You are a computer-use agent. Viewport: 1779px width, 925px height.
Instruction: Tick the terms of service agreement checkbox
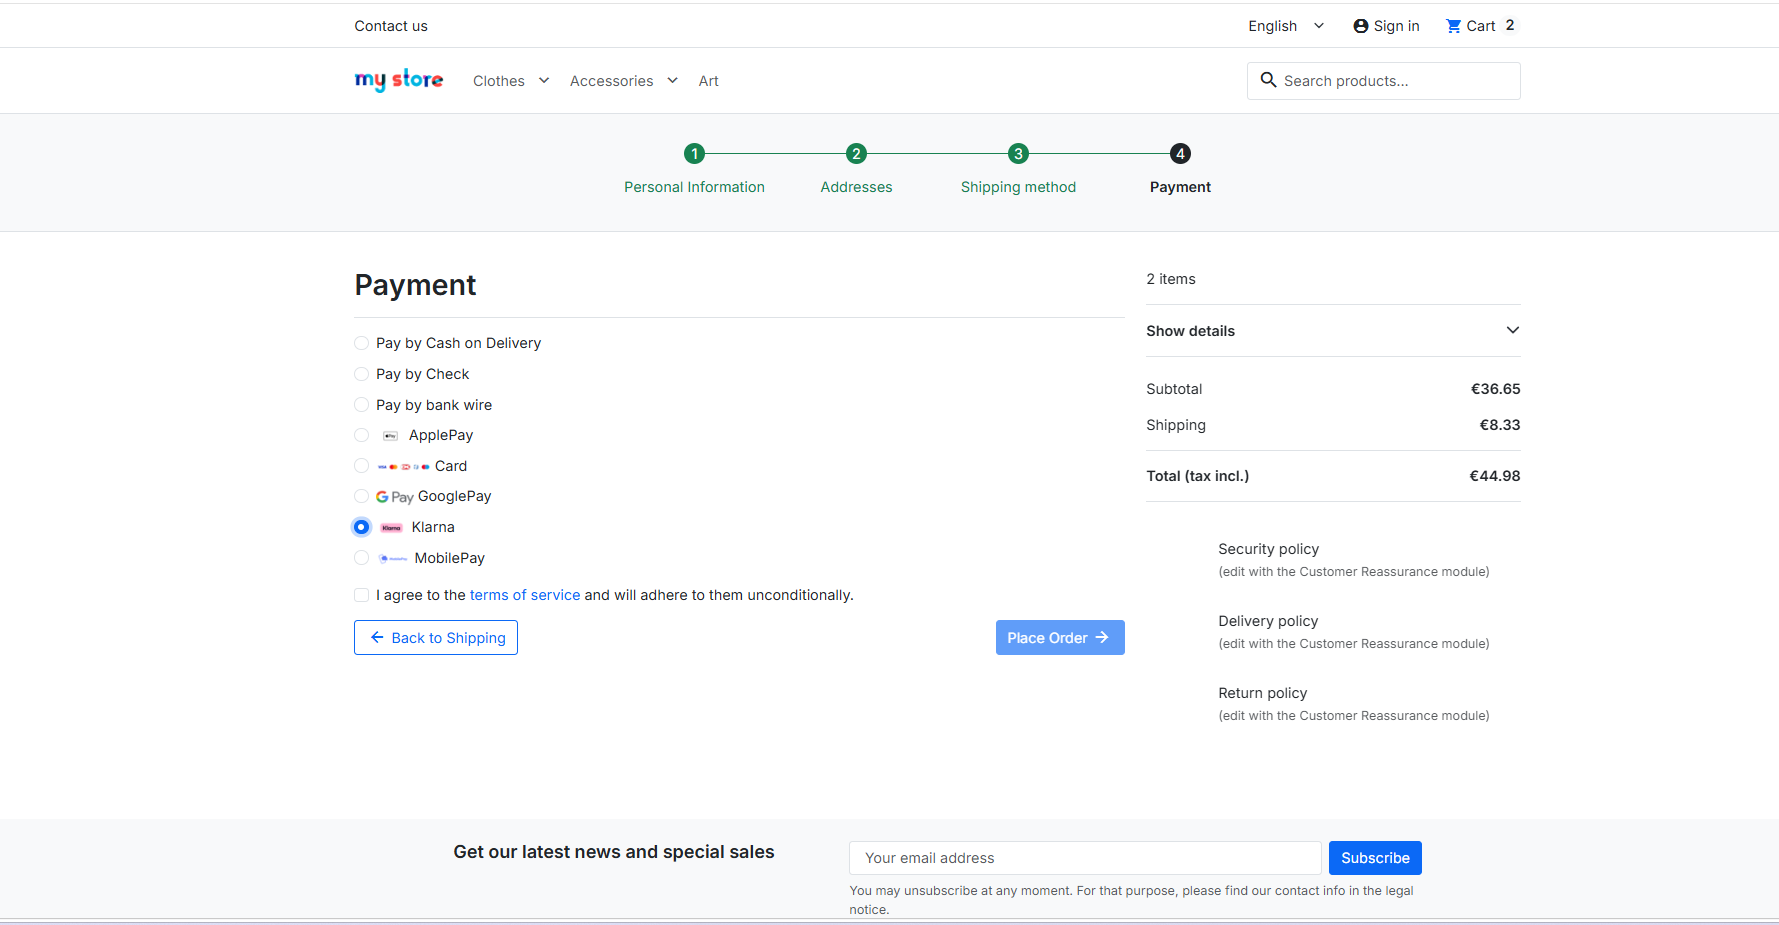coord(362,595)
